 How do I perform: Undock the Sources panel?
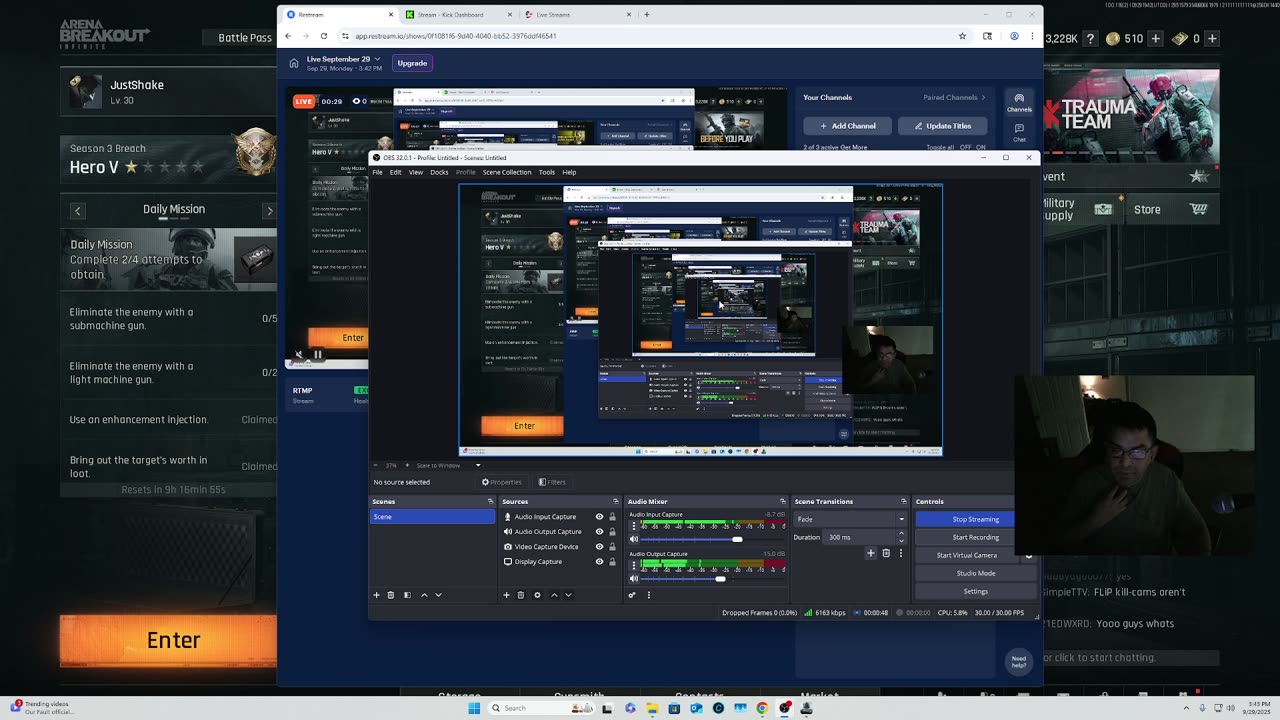click(615, 501)
